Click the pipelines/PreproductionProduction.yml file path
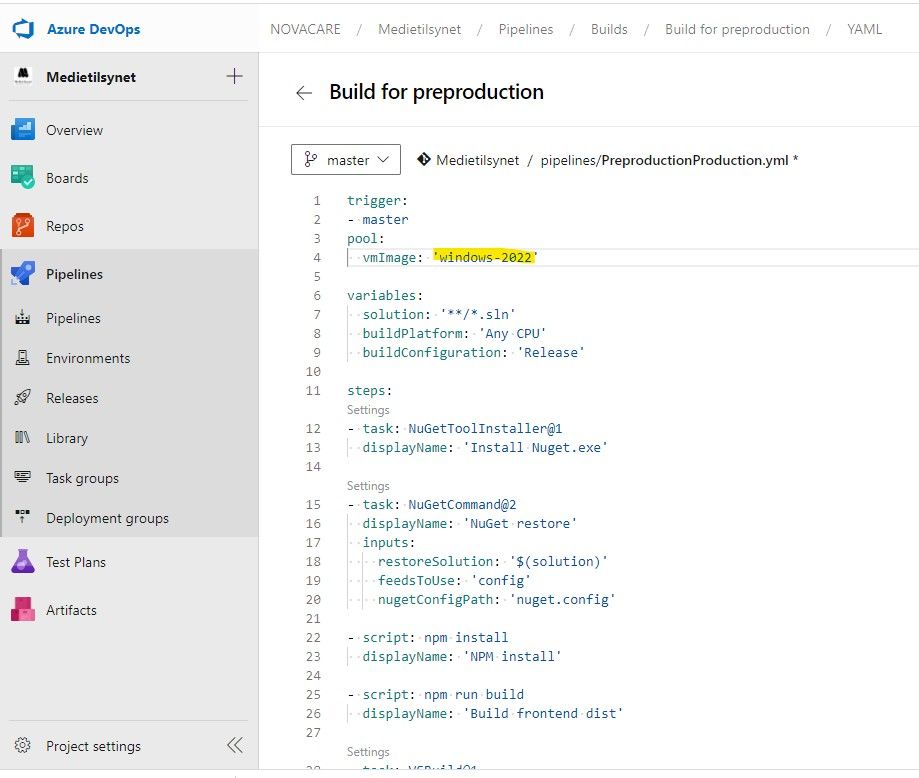Viewport: 919px width, 778px height. [664, 160]
